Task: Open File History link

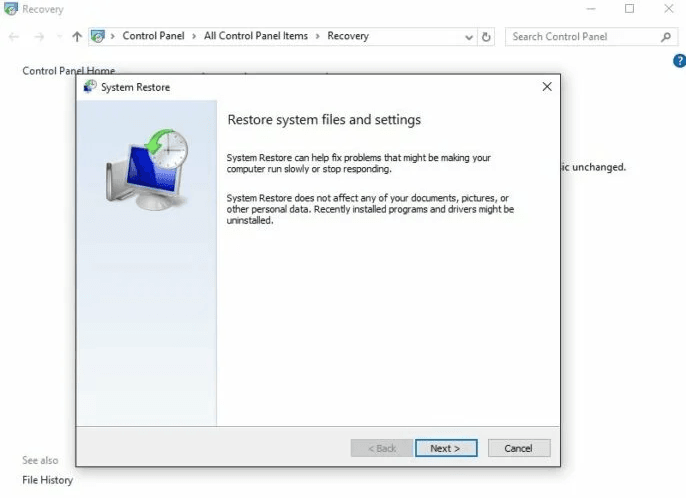Action: [x=47, y=480]
